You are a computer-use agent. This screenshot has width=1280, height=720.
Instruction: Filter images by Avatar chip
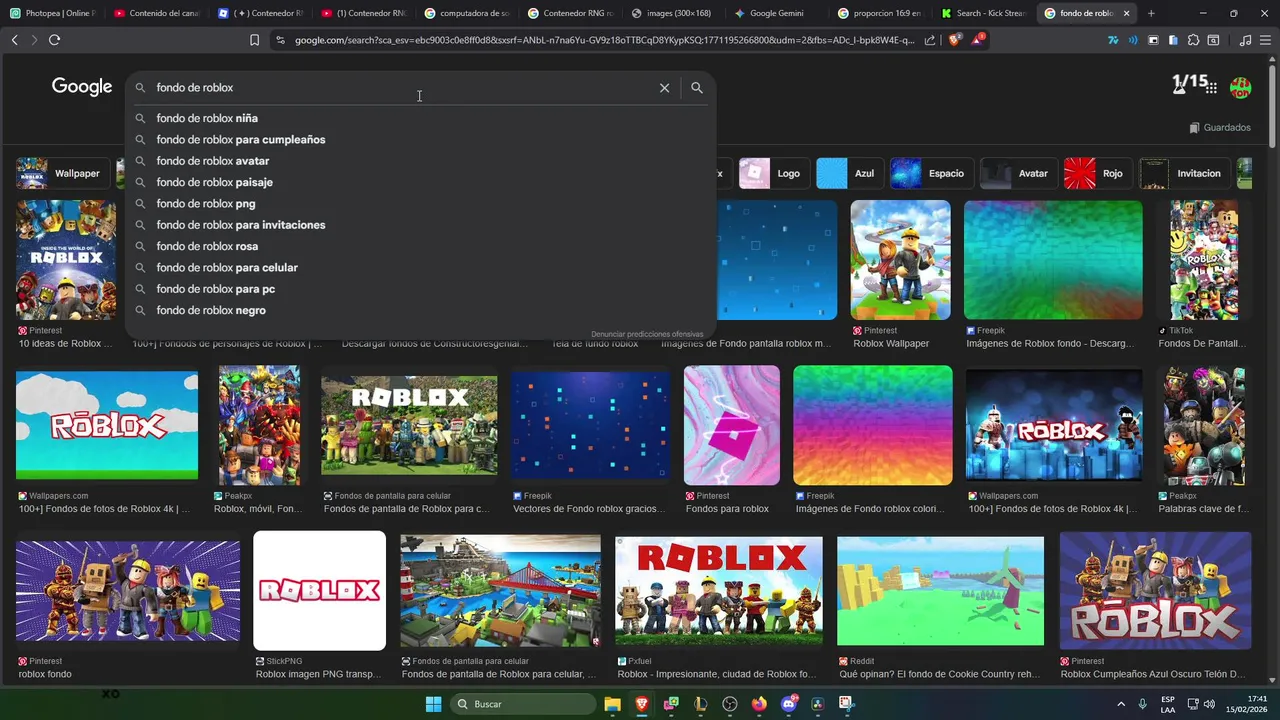pos(1017,173)
